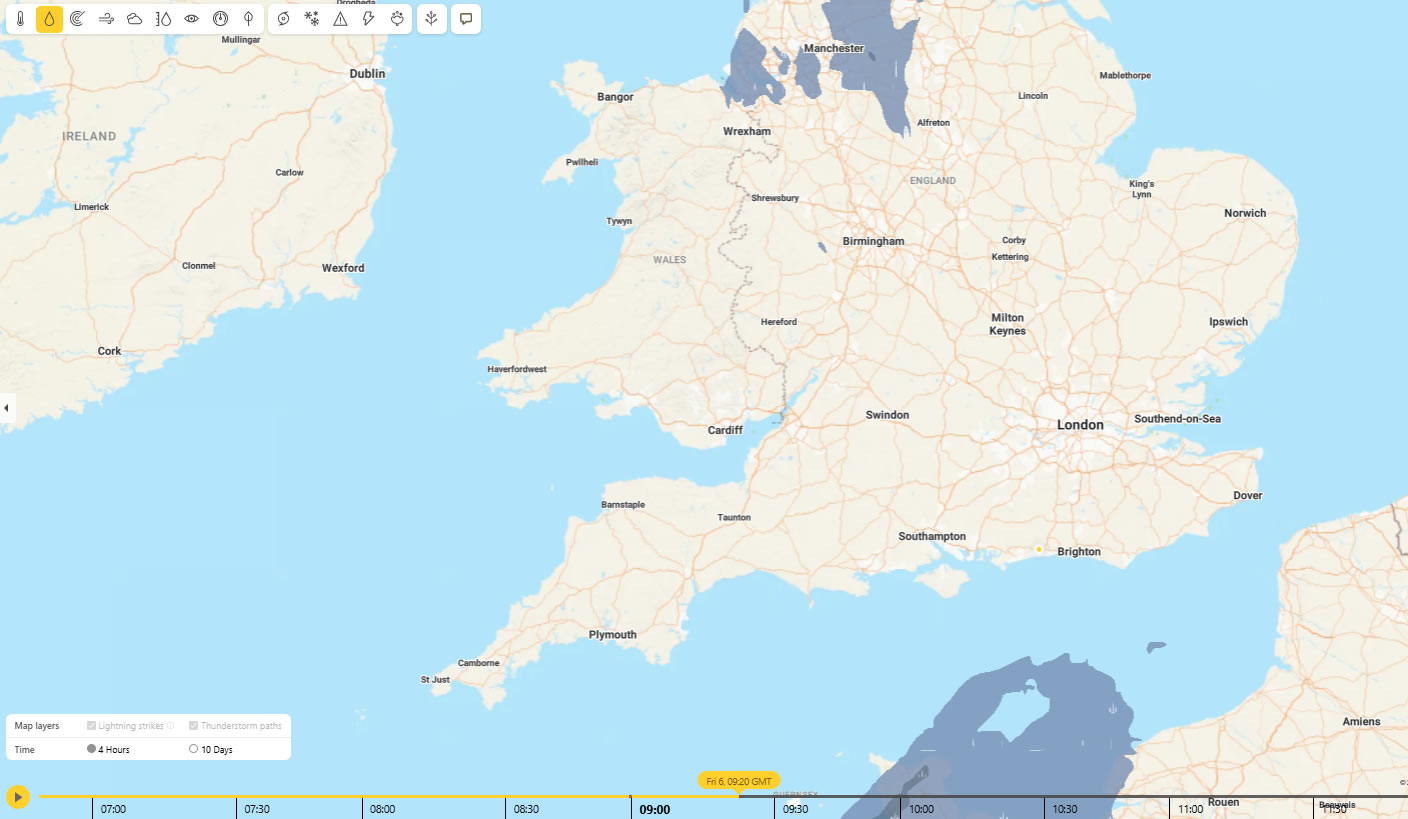Viewport: 1408px width, 819px height.
Task: Open the hurricane tracker icon
Action: tap(284, 19)
